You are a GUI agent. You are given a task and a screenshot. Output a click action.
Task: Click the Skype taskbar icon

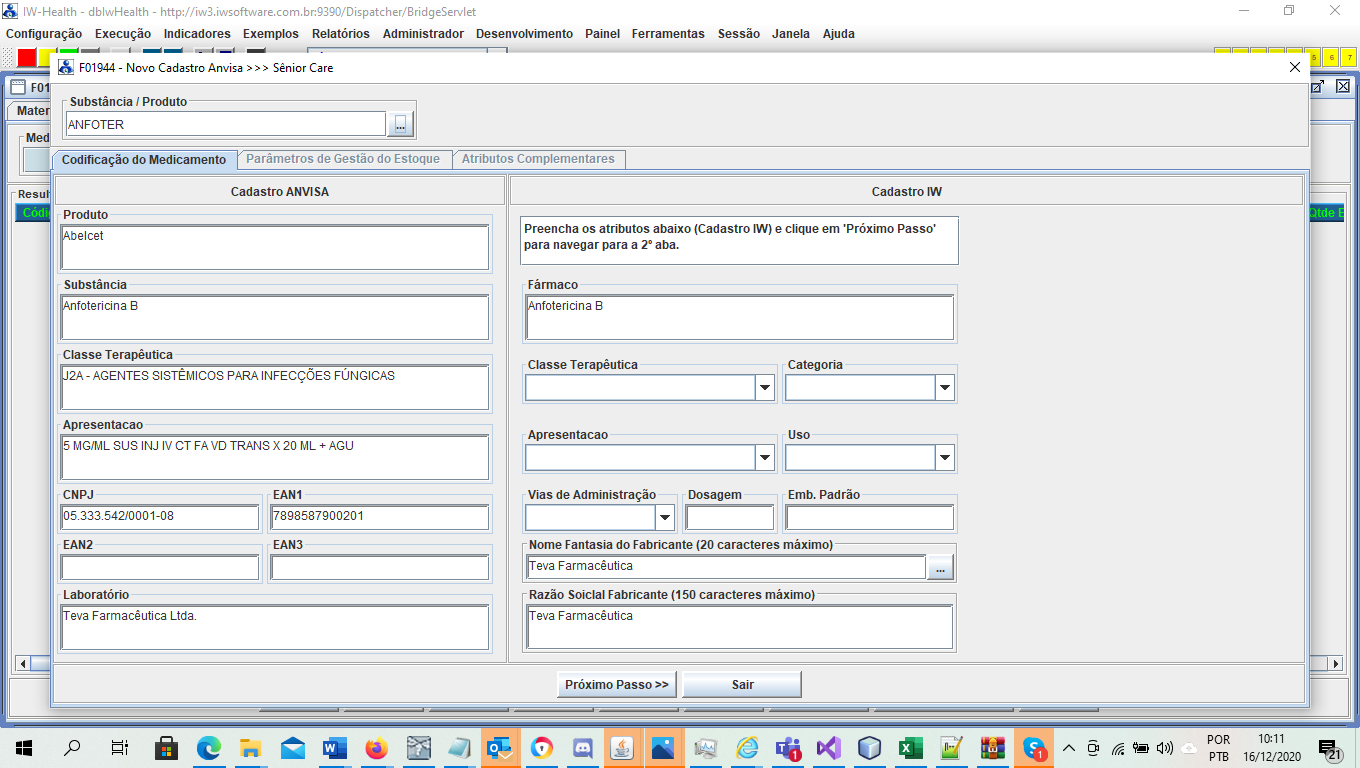pyautogui.click(x=1034, y=747)
